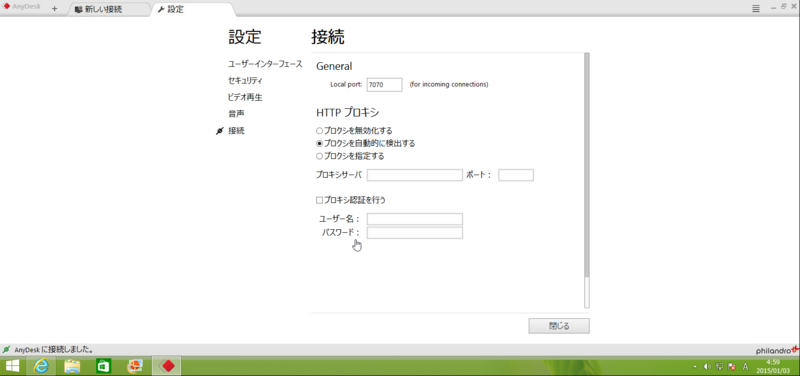Open 接続 settings section
This screenshot has width=800, height=376.
click(x=236, y=131)
